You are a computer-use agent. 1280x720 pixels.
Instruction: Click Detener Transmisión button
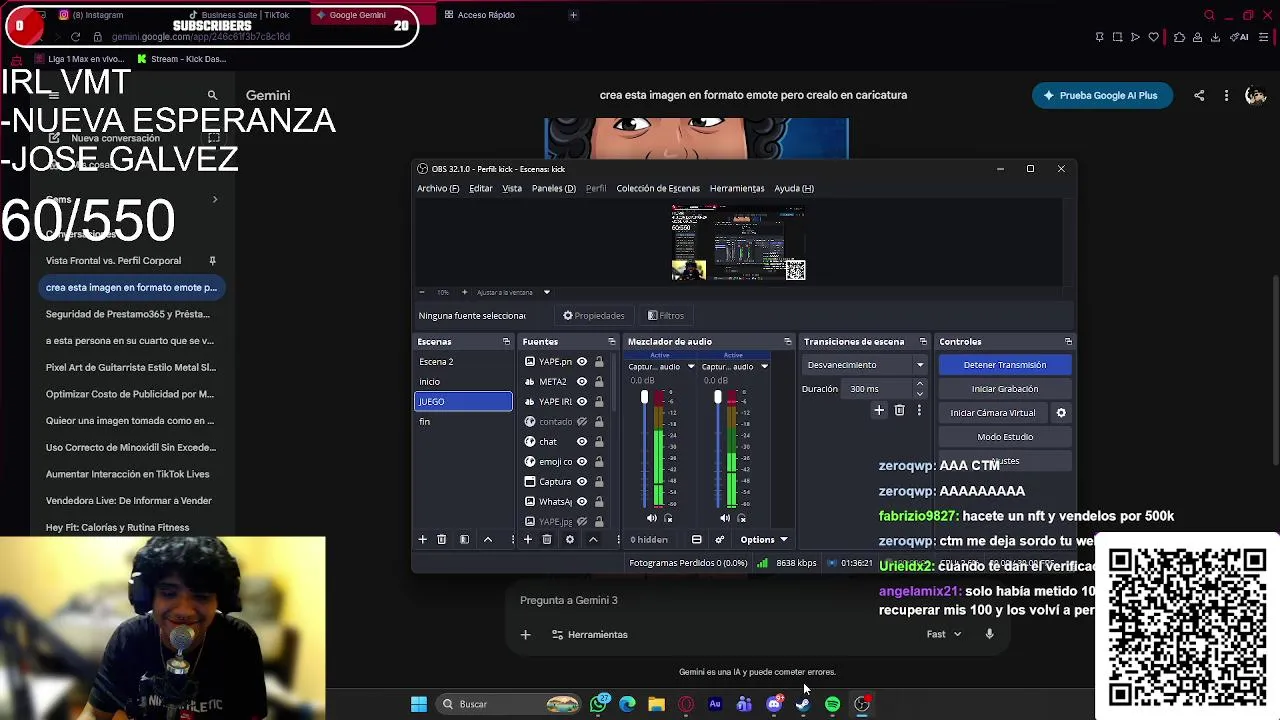click(1005, 365)
